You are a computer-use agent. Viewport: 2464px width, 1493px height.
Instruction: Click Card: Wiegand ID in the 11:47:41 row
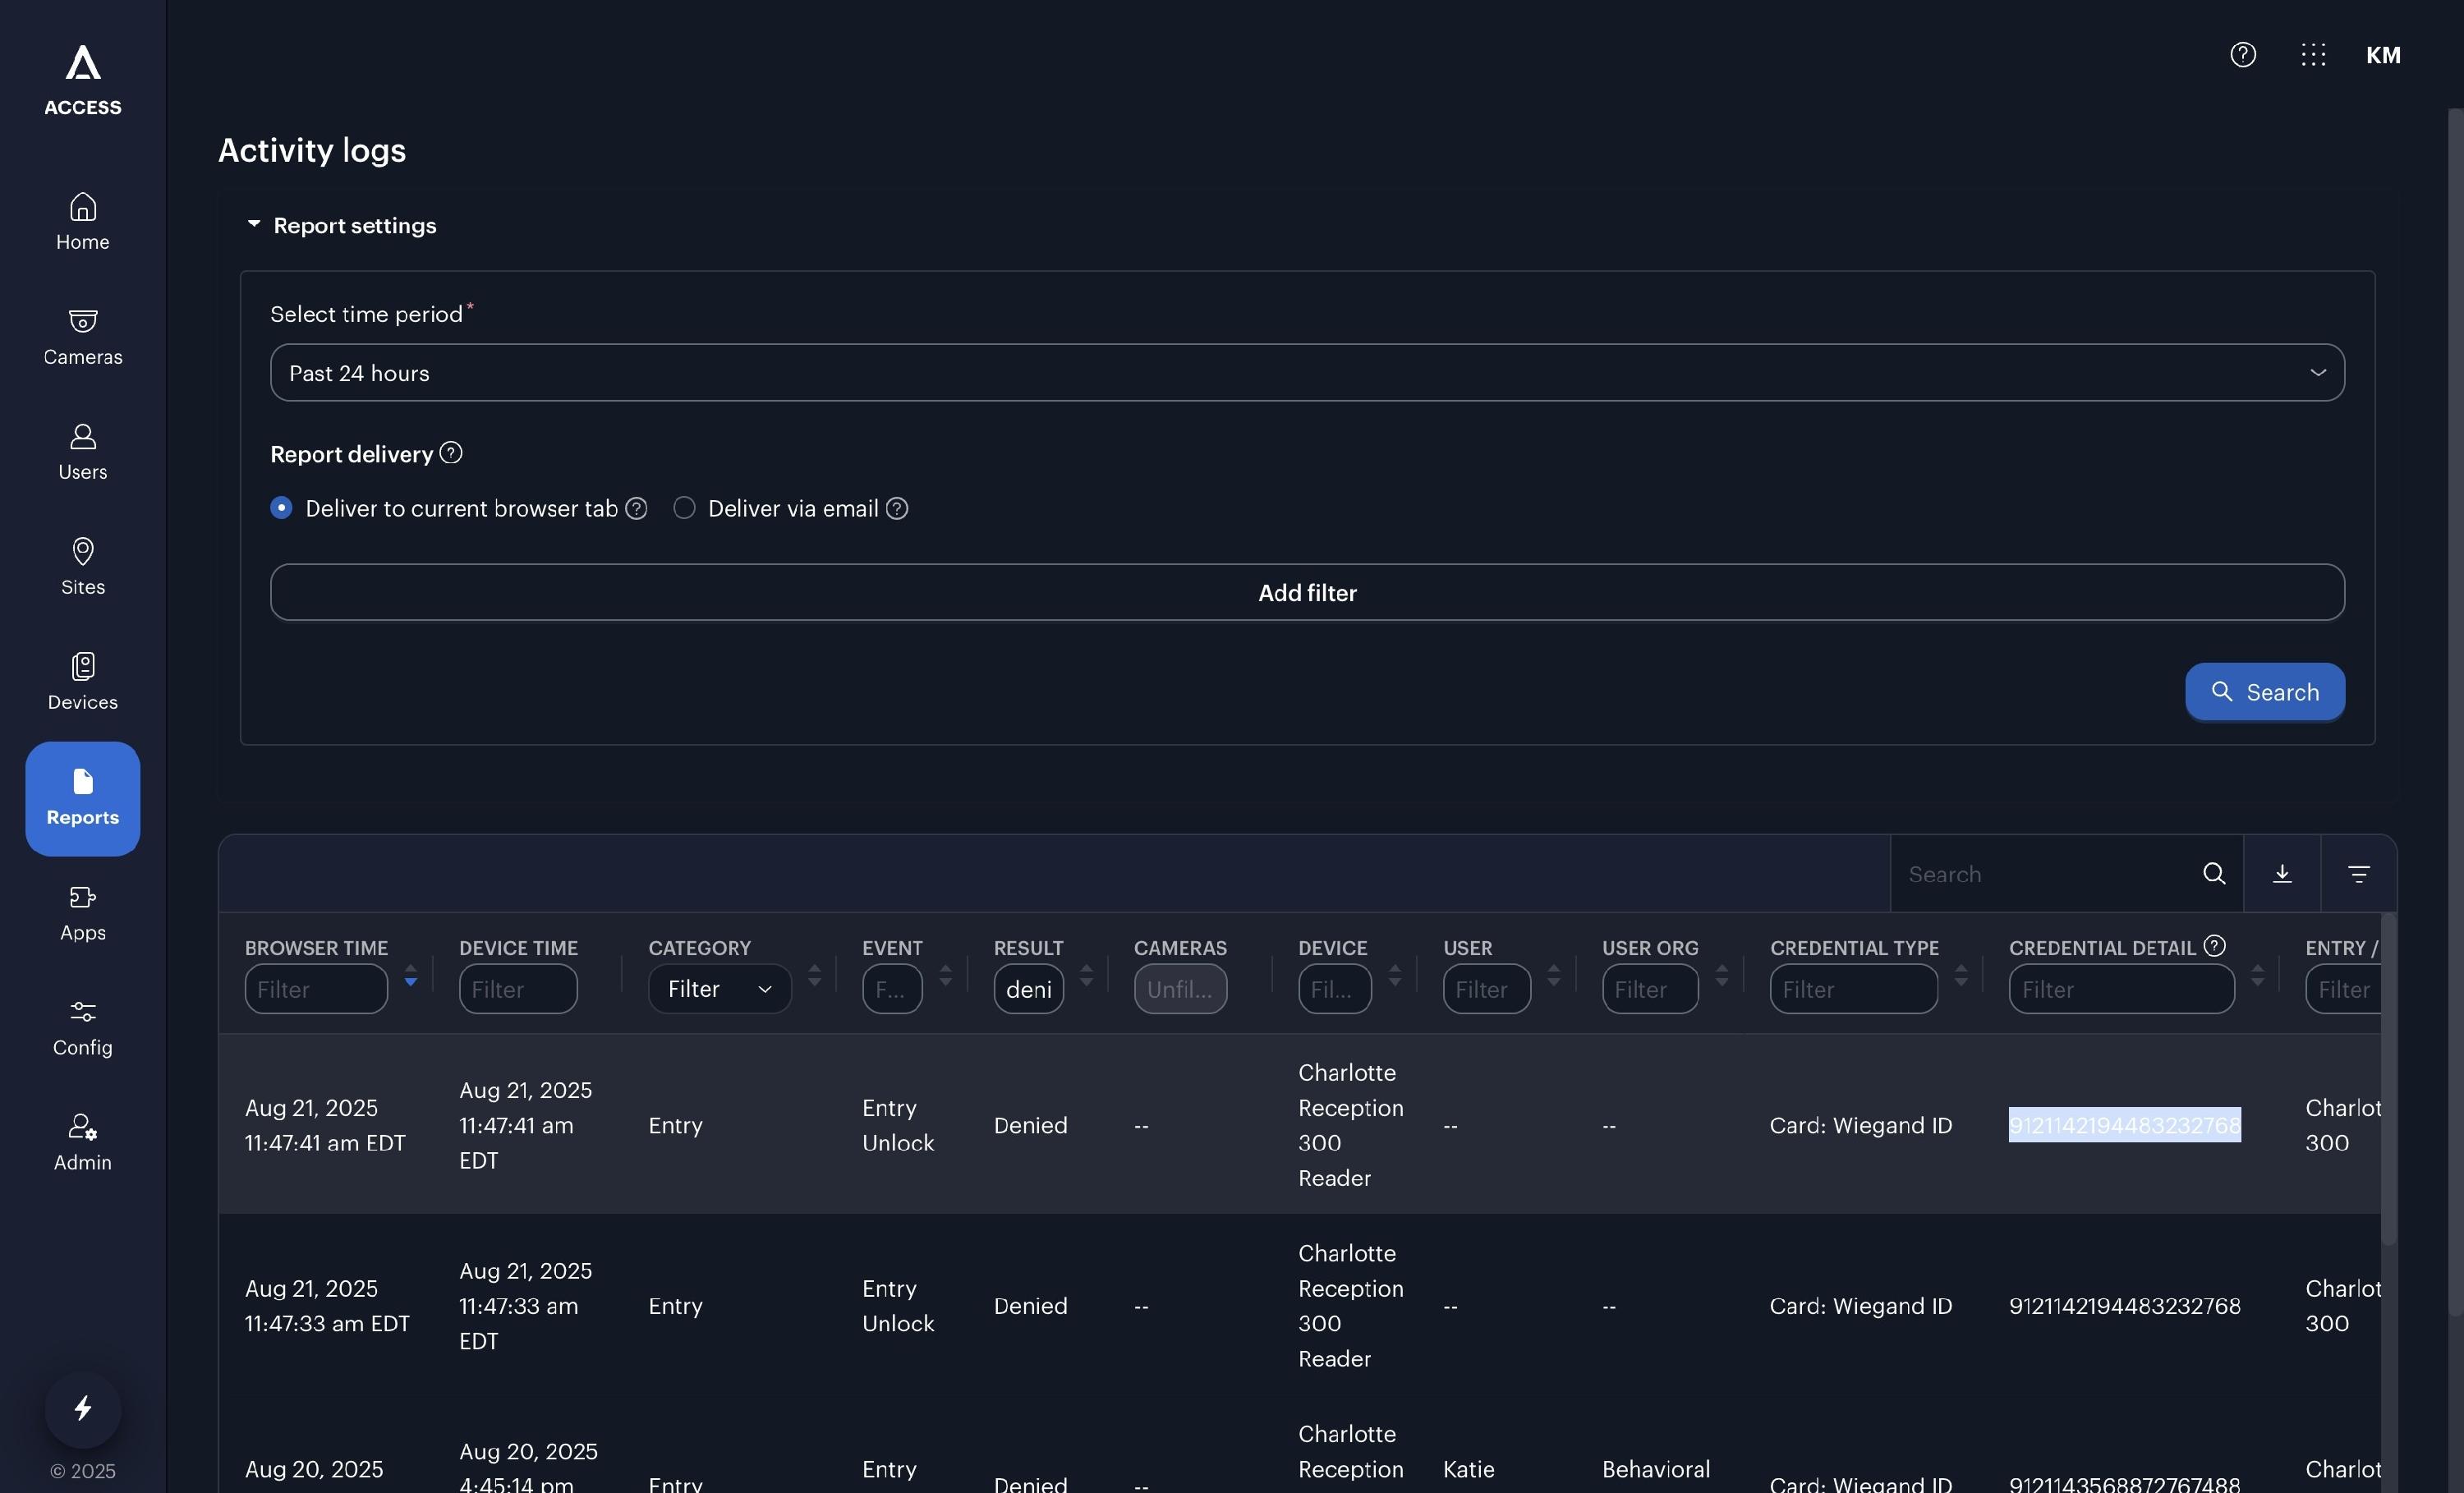[x=1861, y=1125]
